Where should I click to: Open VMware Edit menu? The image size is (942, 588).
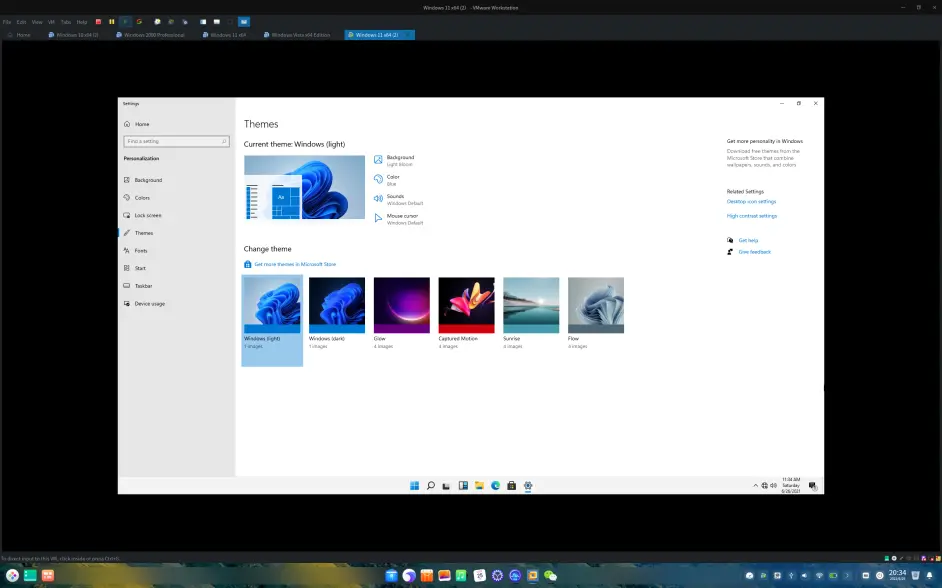pos(21,22)
